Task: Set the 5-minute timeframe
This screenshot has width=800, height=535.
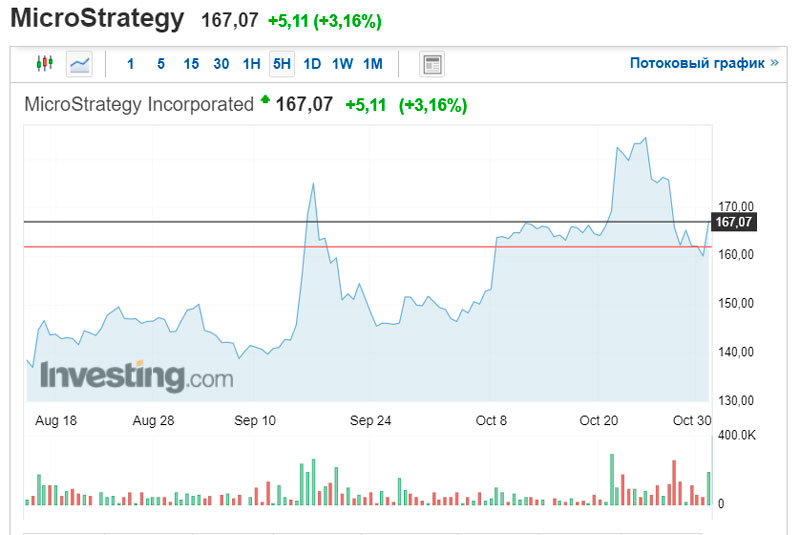Action: coord(160,64)
